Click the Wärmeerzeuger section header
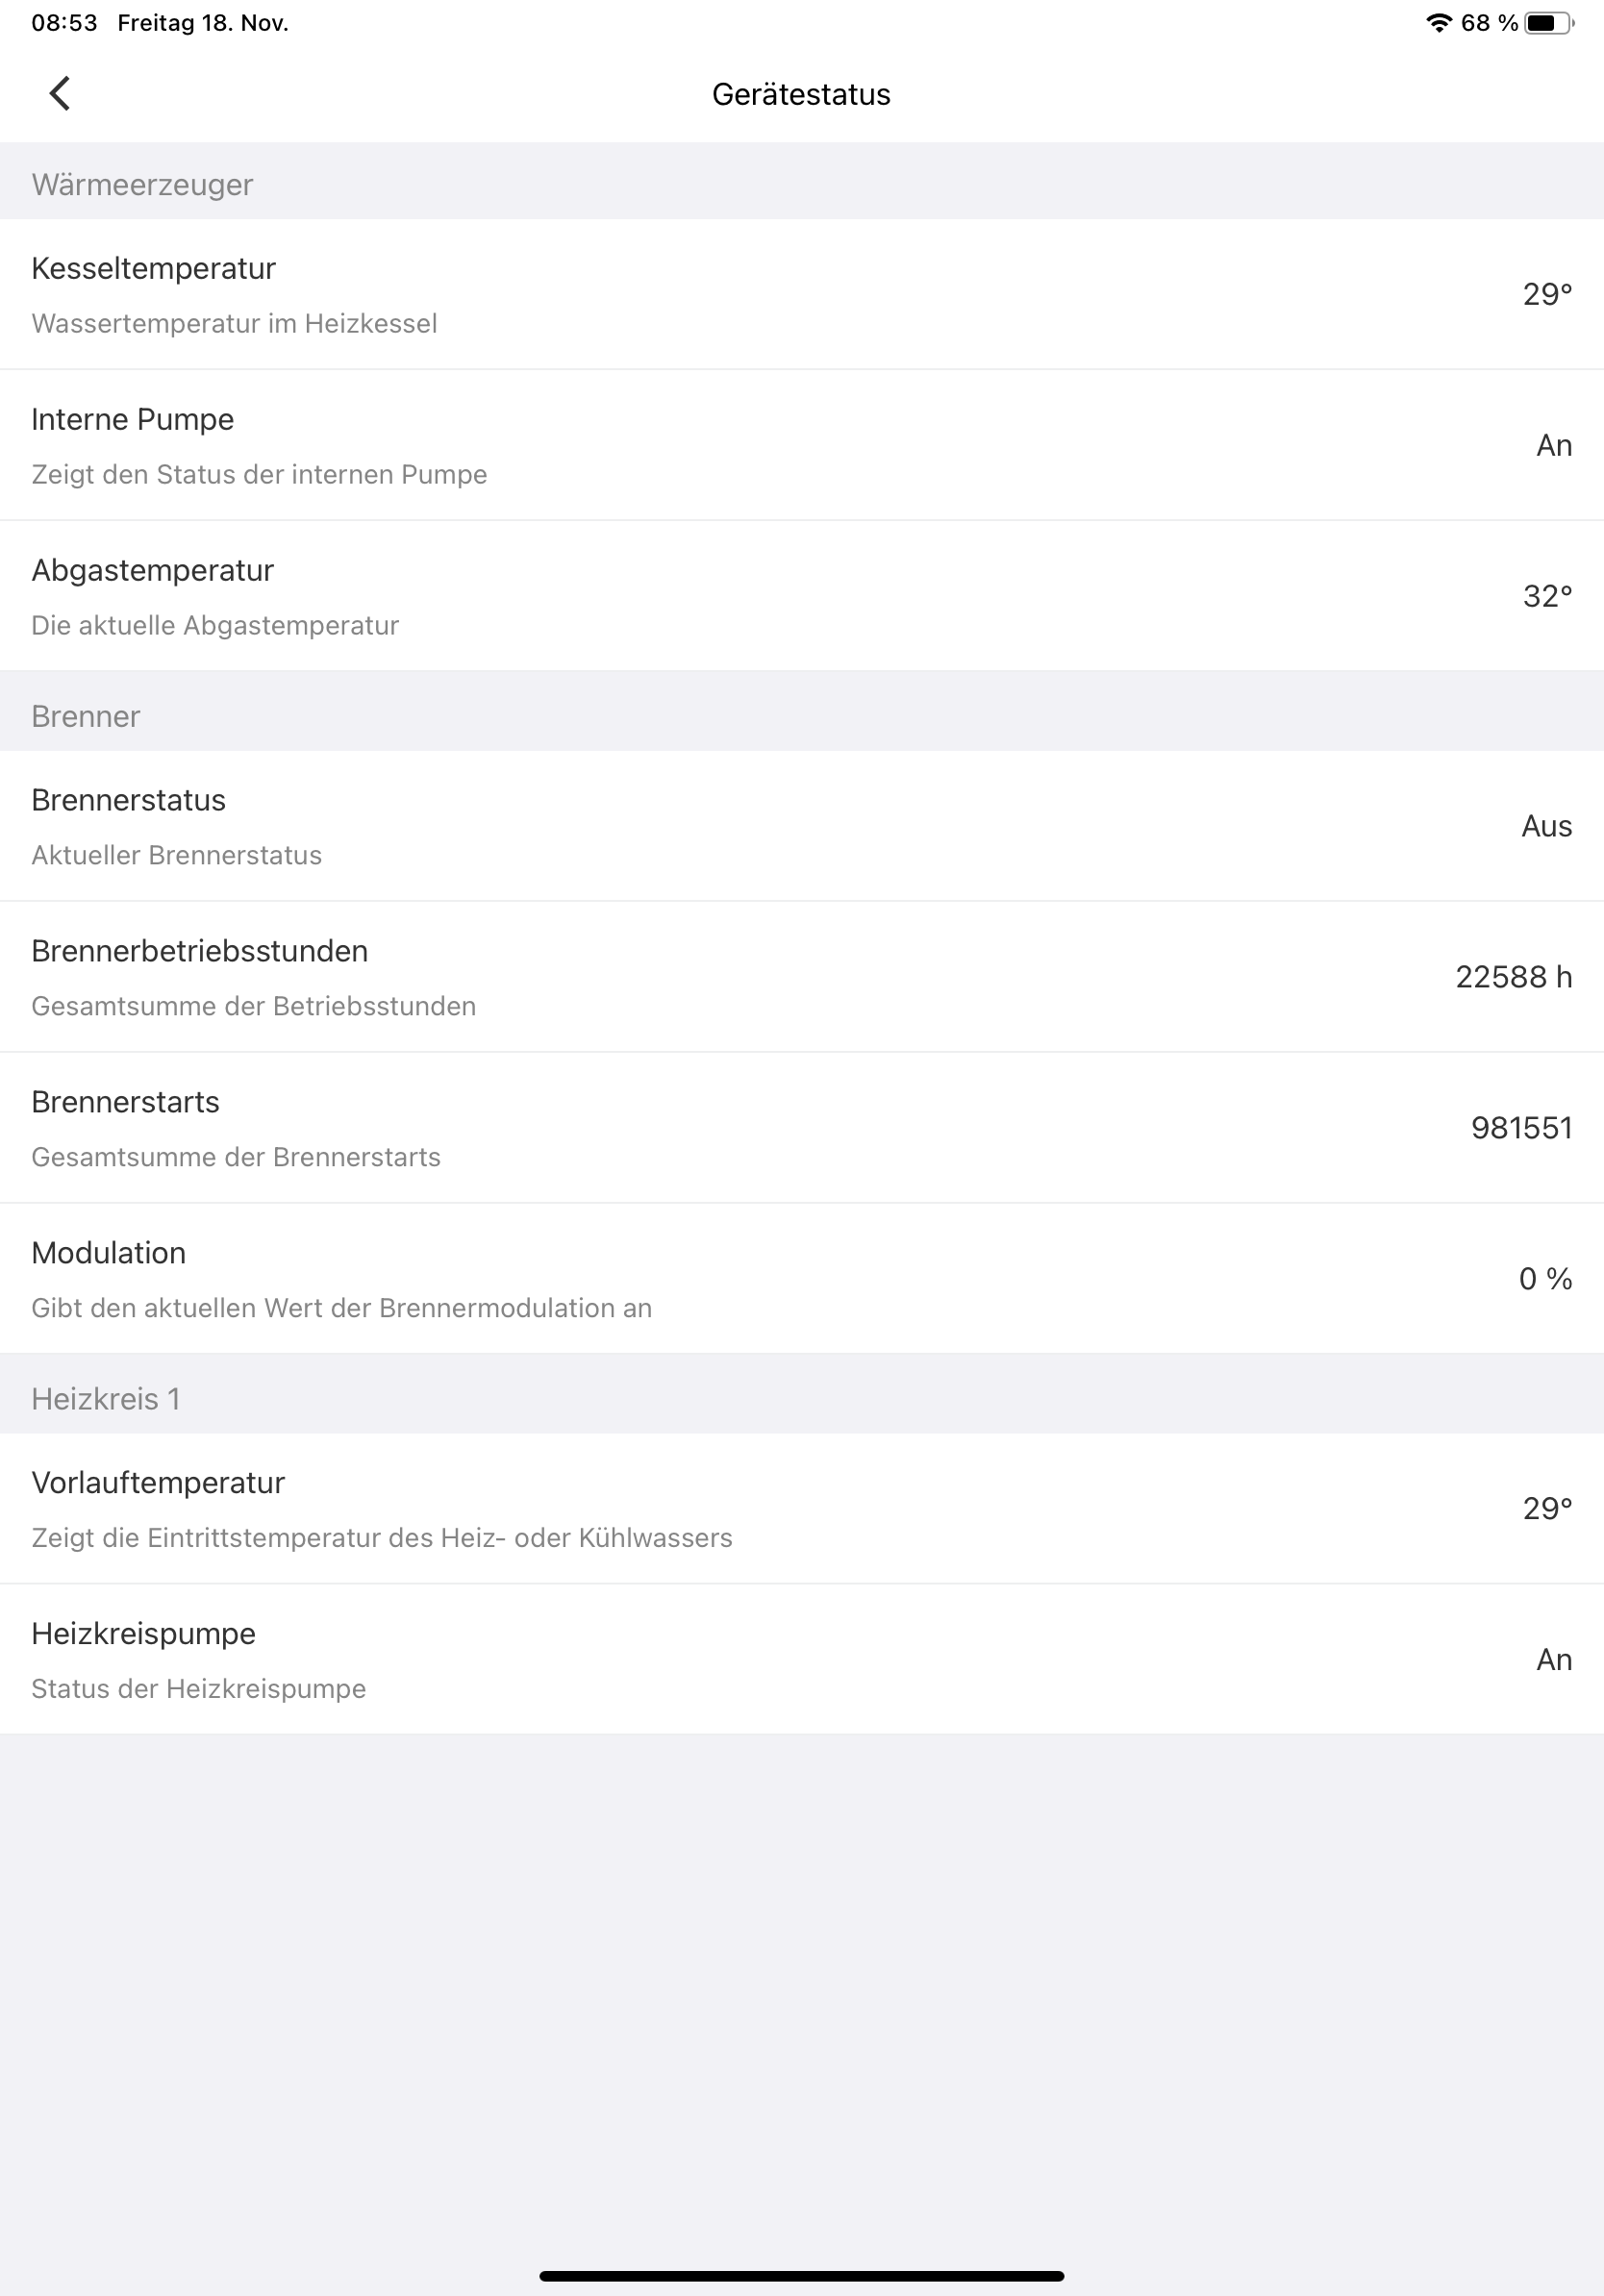 (142, 185)
